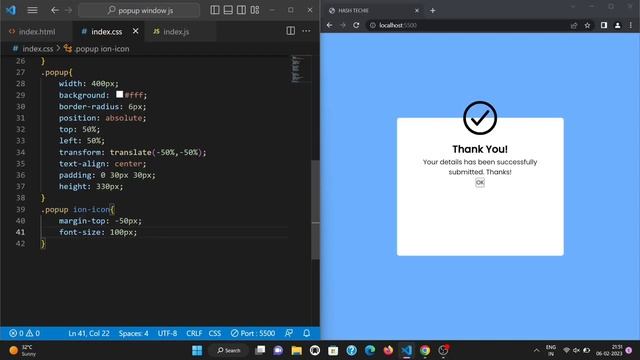The width and height of the screenshot is (640, 360).
Task: Click the #fff color swatch in code
Action: (120, 94)
